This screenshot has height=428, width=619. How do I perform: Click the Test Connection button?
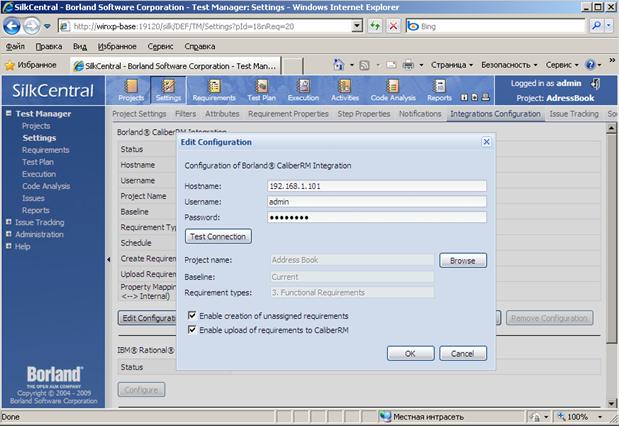[x=218, y=237]
